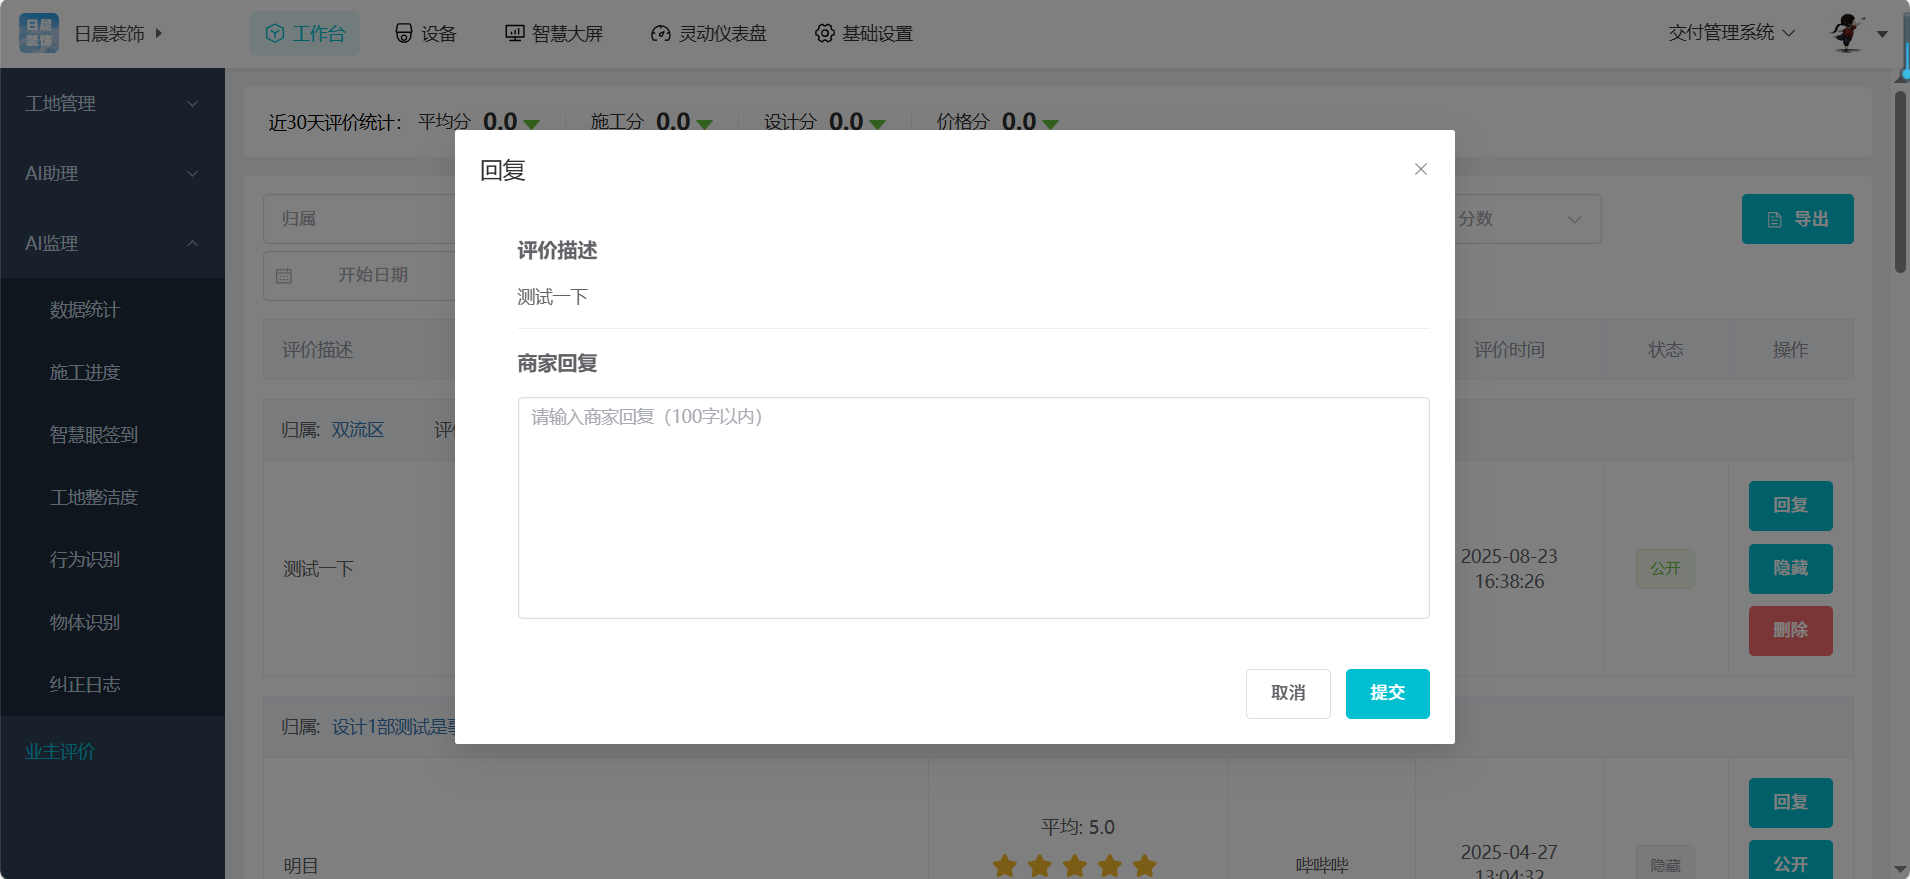Click the 日晨装饰 company logo icon

(39, 33)
